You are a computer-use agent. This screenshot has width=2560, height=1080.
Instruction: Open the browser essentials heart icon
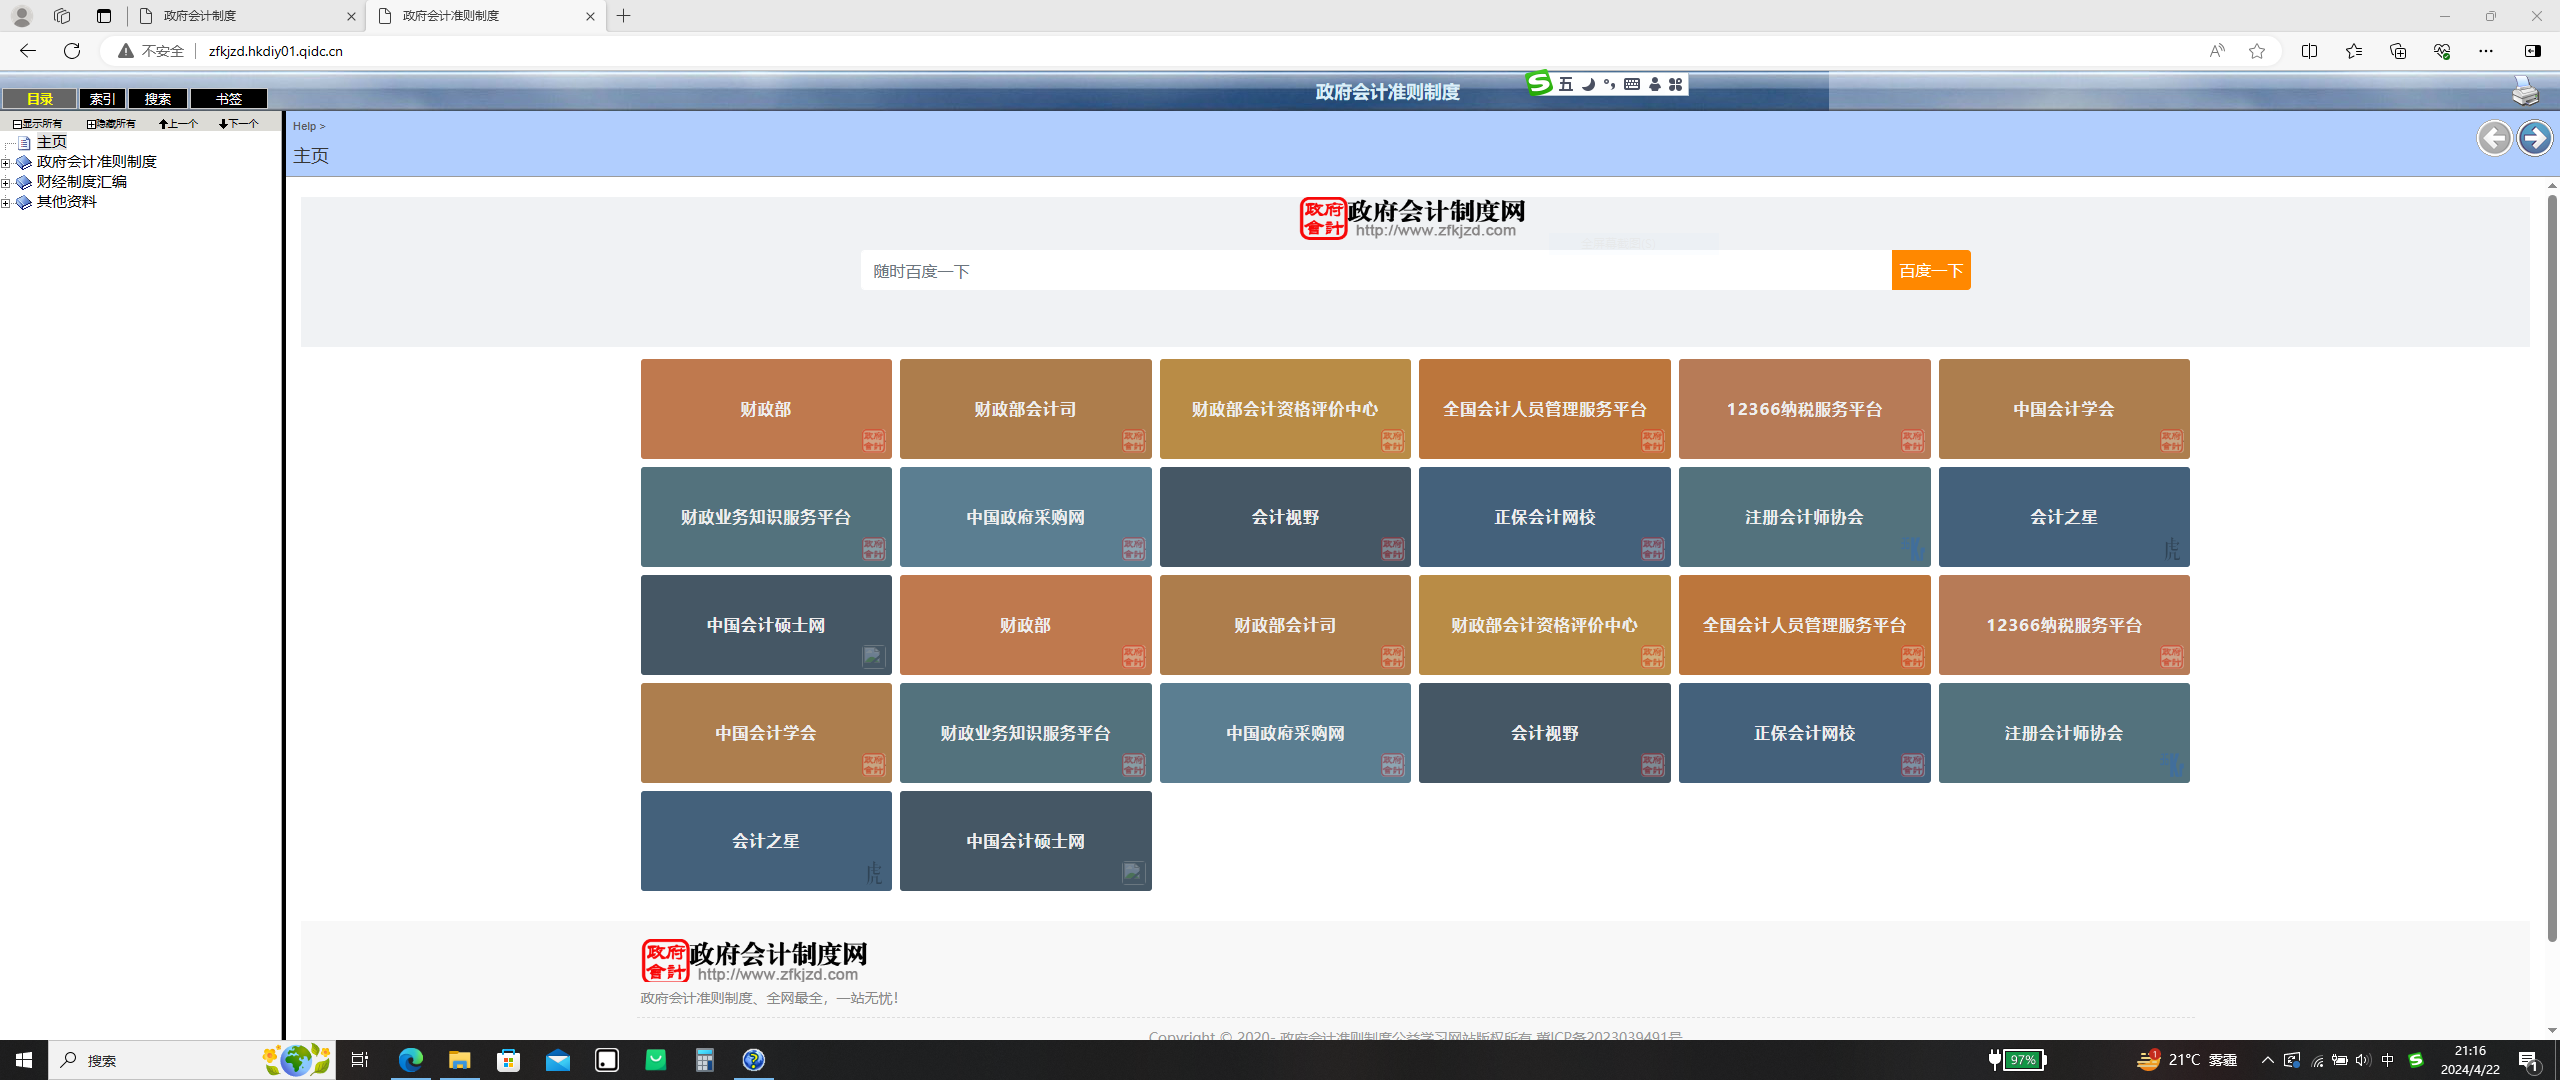coord(2441,51)
